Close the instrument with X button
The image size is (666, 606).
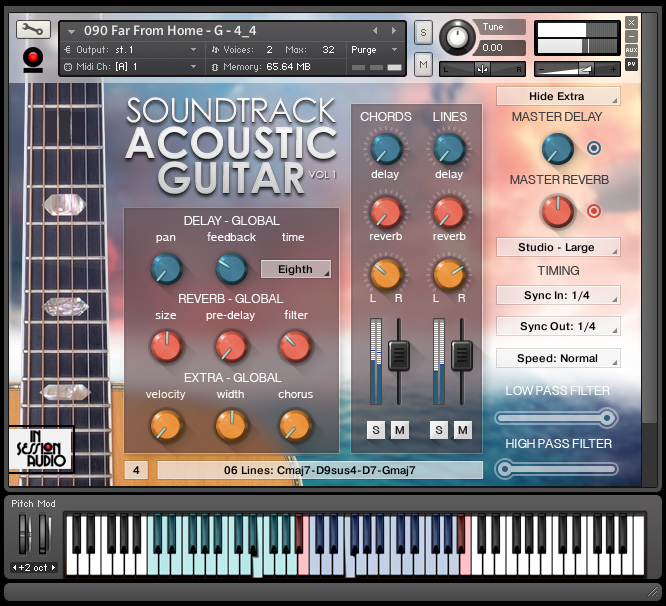pyautogui.click(x=631, y=22)
